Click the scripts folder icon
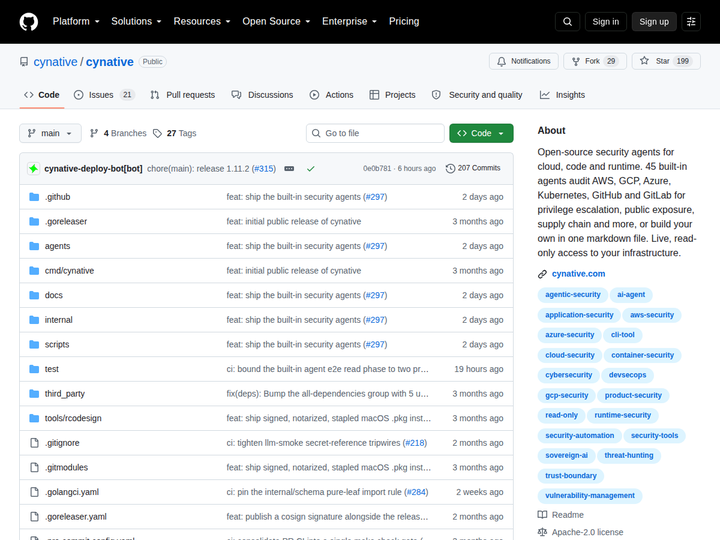The height and width of the screenshot is (540, 720). (34, 344)
